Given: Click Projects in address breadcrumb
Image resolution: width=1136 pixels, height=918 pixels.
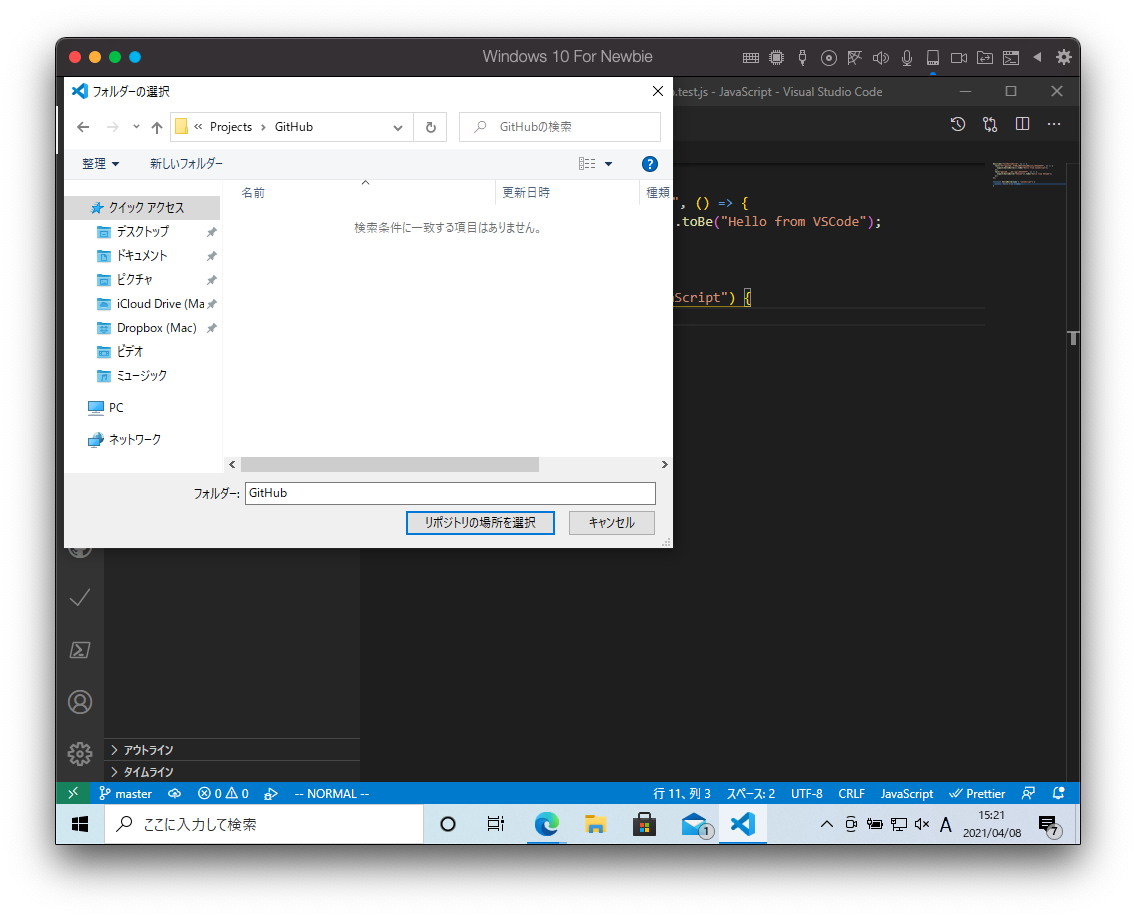Looking at the screenshot, I should pyautogui.click(x=231, y=127).
